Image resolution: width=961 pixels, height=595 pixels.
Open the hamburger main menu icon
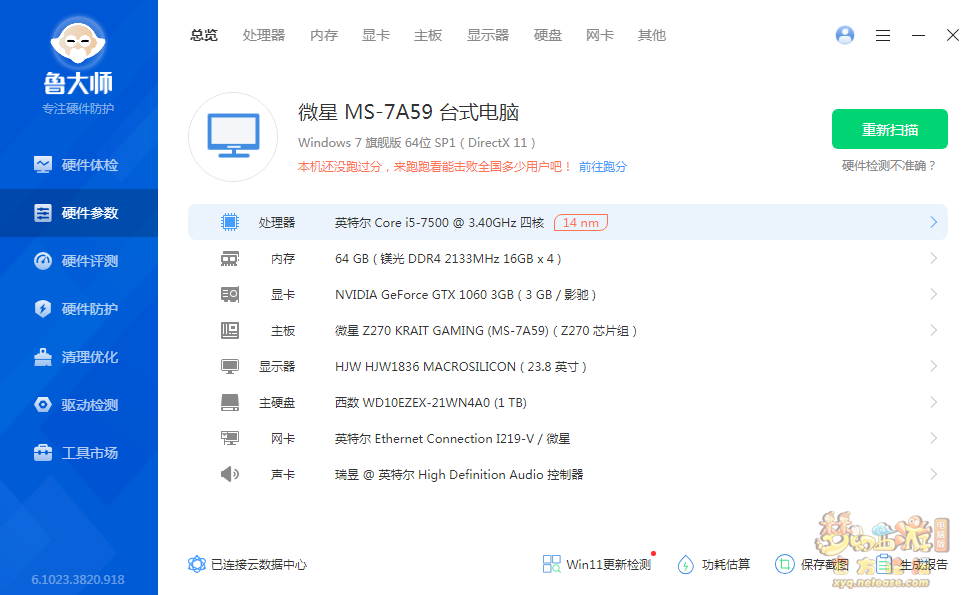883,36
